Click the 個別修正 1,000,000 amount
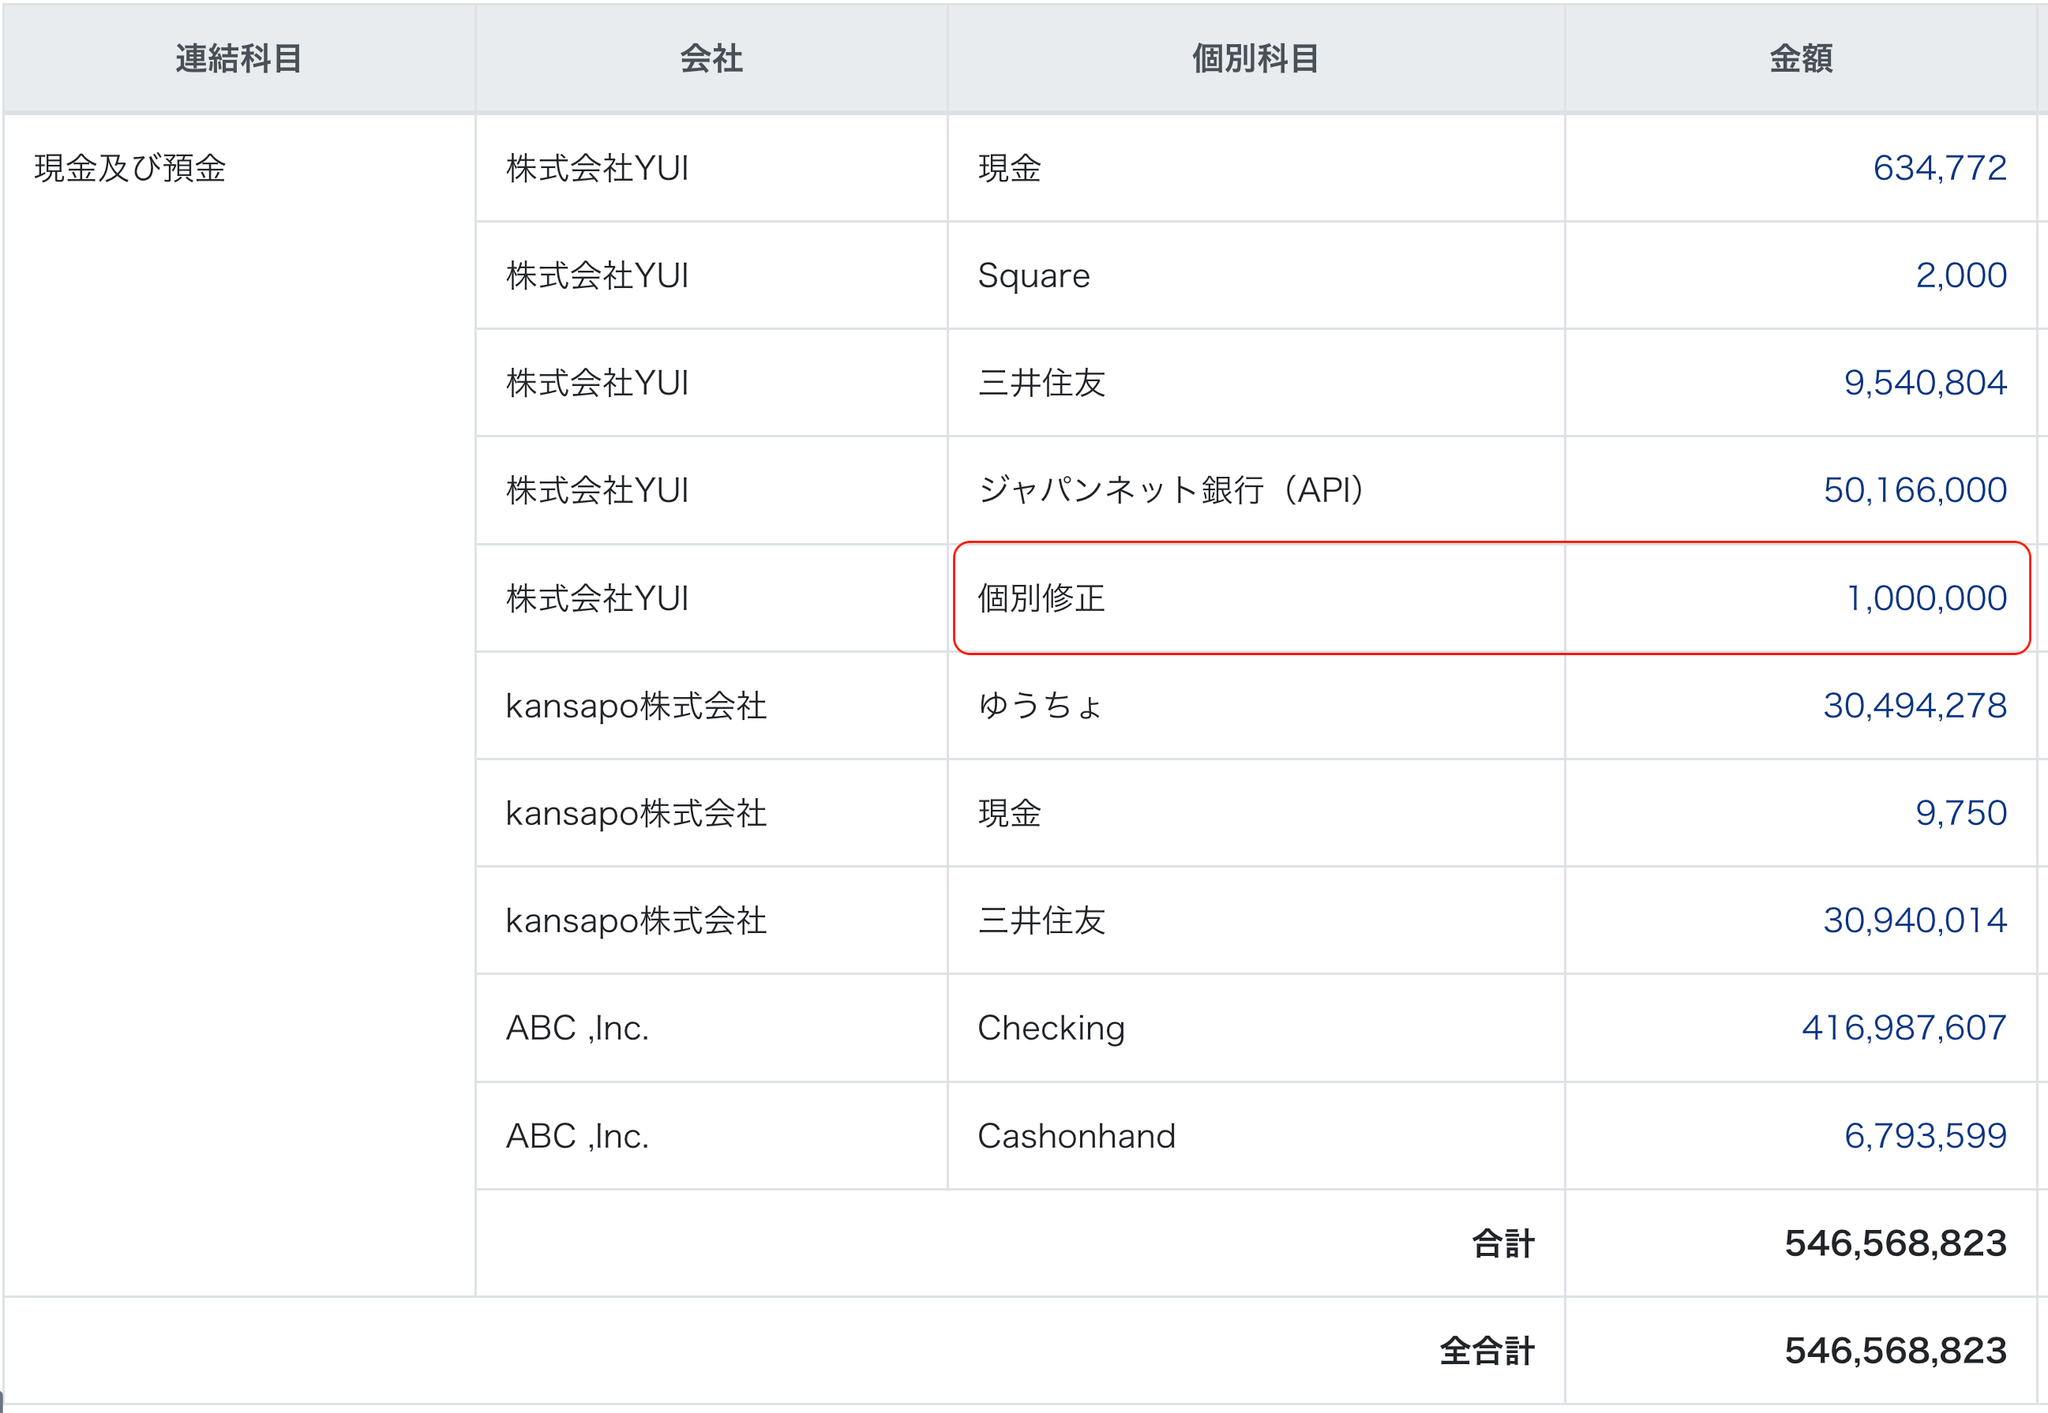Image resolution: width=2048 pixels, height=1413 pixels. point(1926,598)
